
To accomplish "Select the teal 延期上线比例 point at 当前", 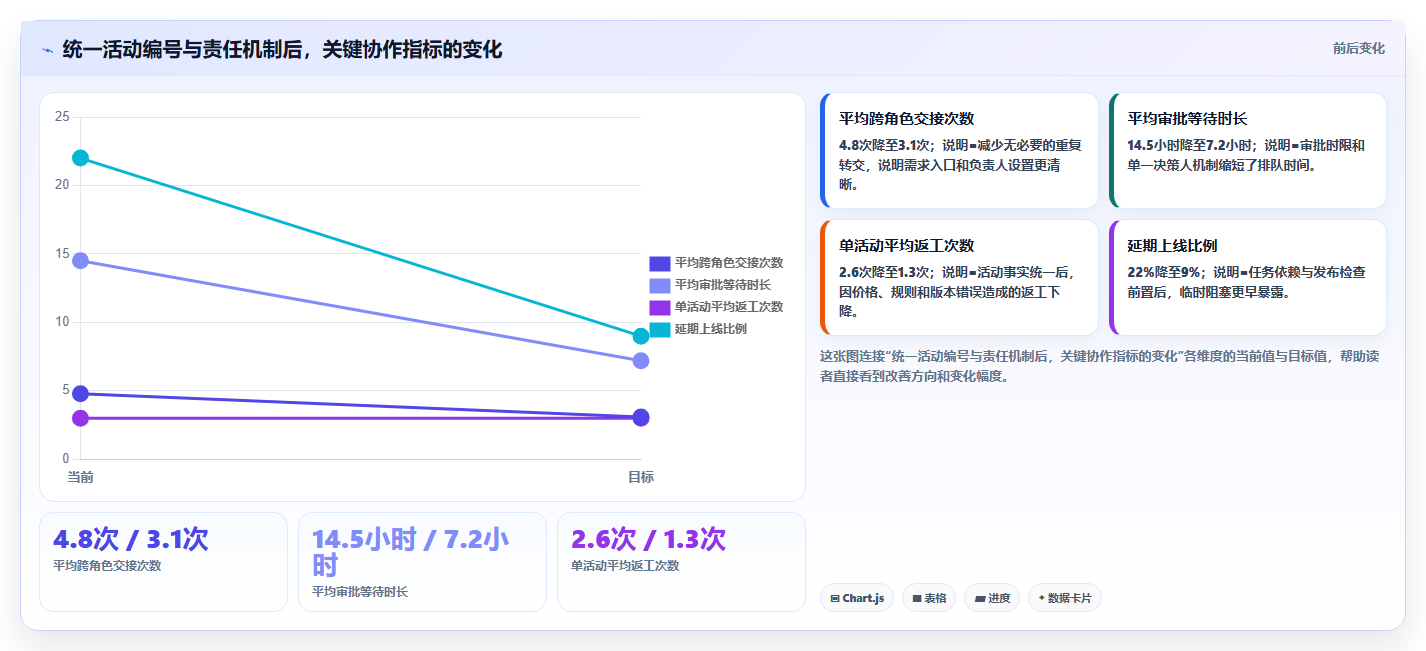I will [x=81, y=158].
